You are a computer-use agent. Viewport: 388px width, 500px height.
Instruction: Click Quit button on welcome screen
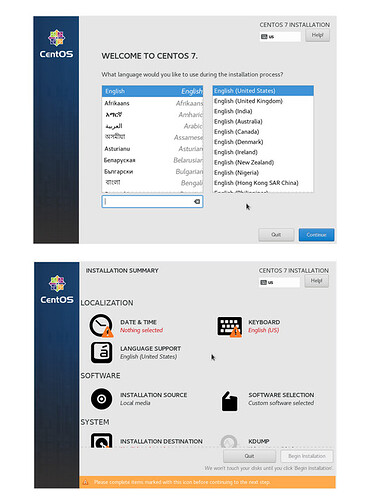coord(276,235)
